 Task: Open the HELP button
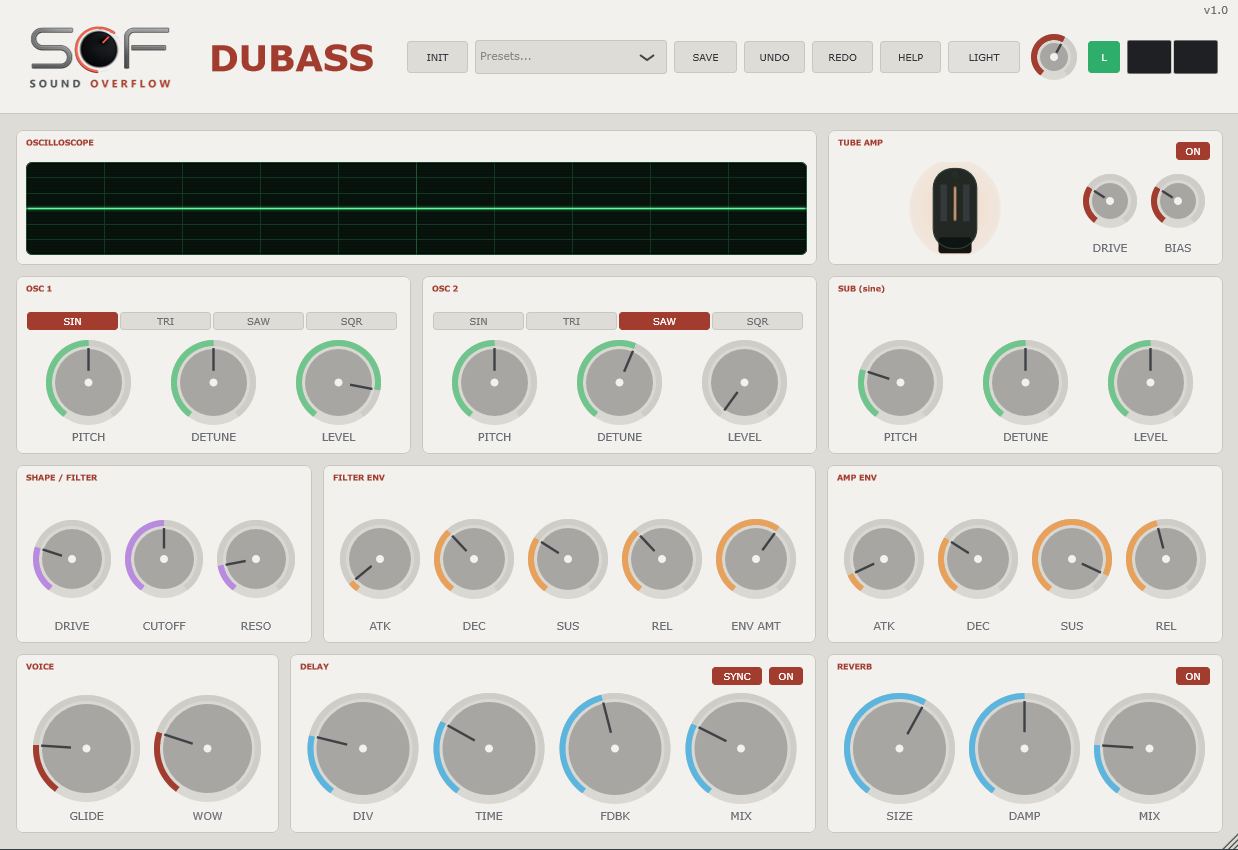pyautogui.click(x=910, y=57)
